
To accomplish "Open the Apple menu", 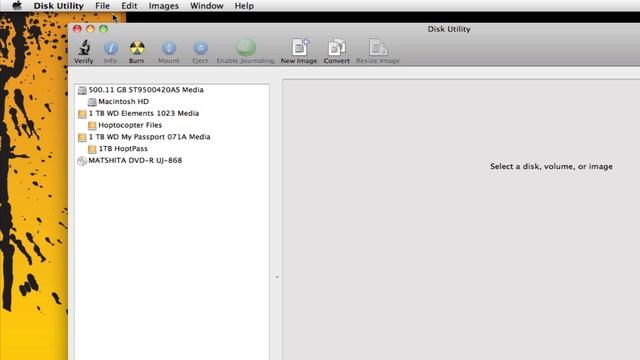I will coord(17,6).
